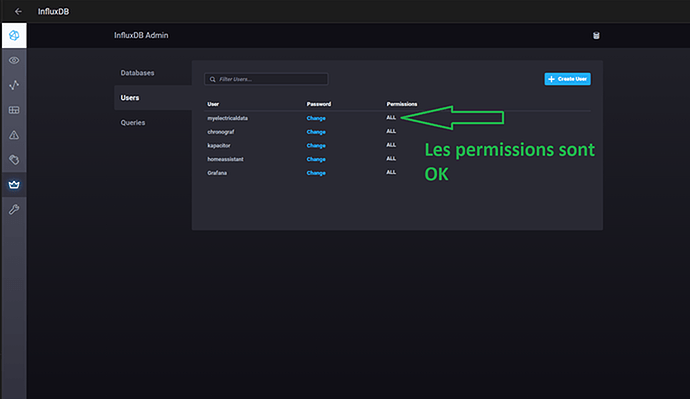Switch to the Queries tab
The height and width of the screenshot is (399, 690).
point(133,123)
